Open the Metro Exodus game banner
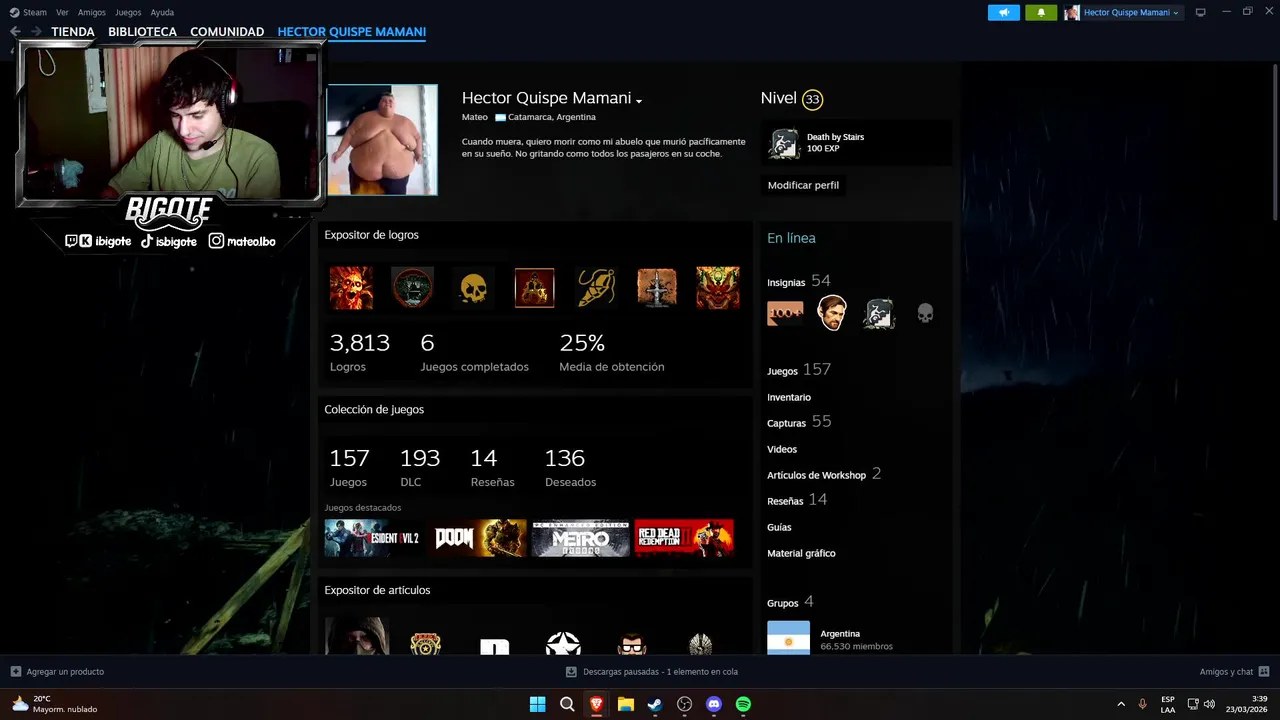 pos(581,538)
